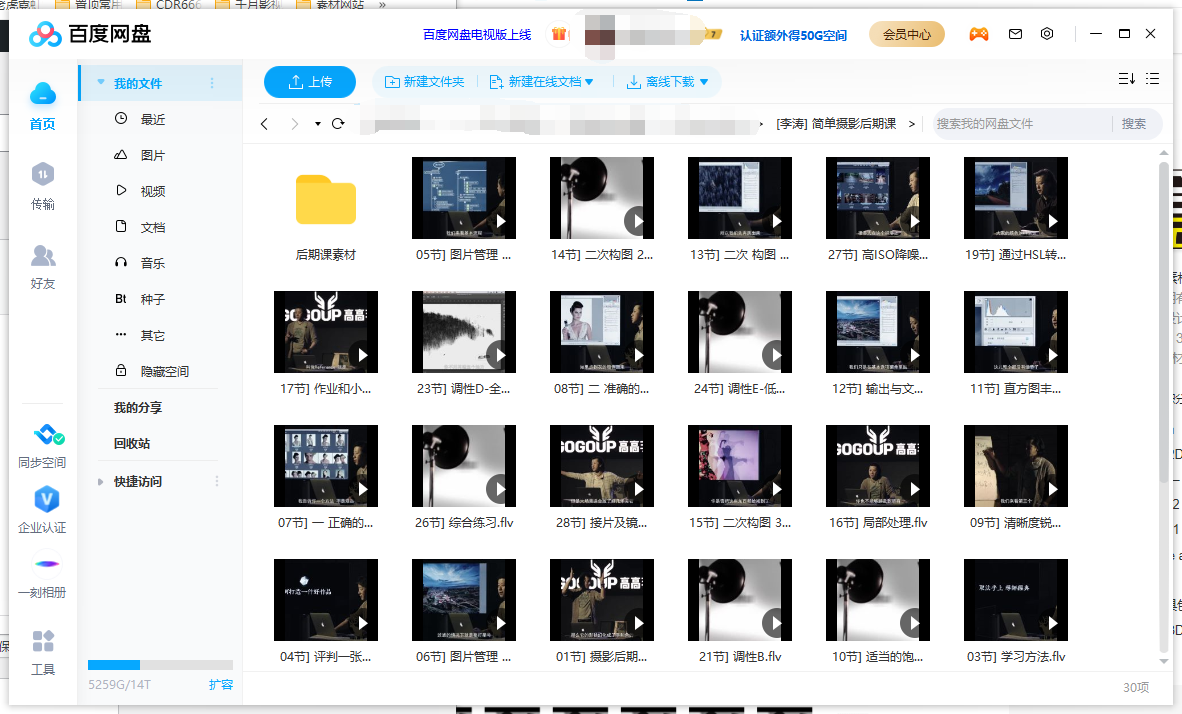Select video 24节] 调性E-低
The height and width of the screenshot is (714, 1182).
pos(740,332)
